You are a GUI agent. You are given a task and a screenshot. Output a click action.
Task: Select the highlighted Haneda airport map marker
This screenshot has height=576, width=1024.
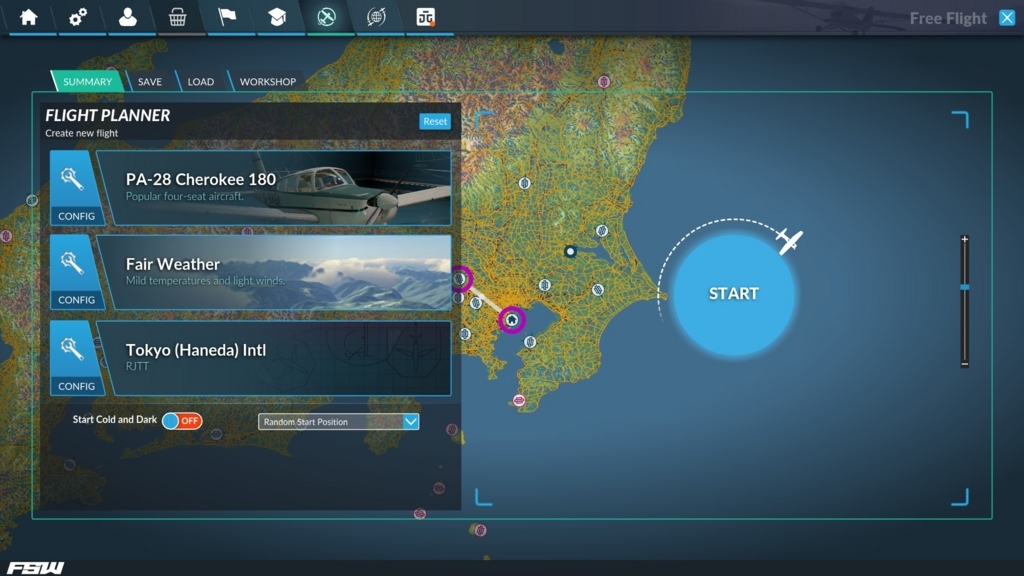coord(512,320)
